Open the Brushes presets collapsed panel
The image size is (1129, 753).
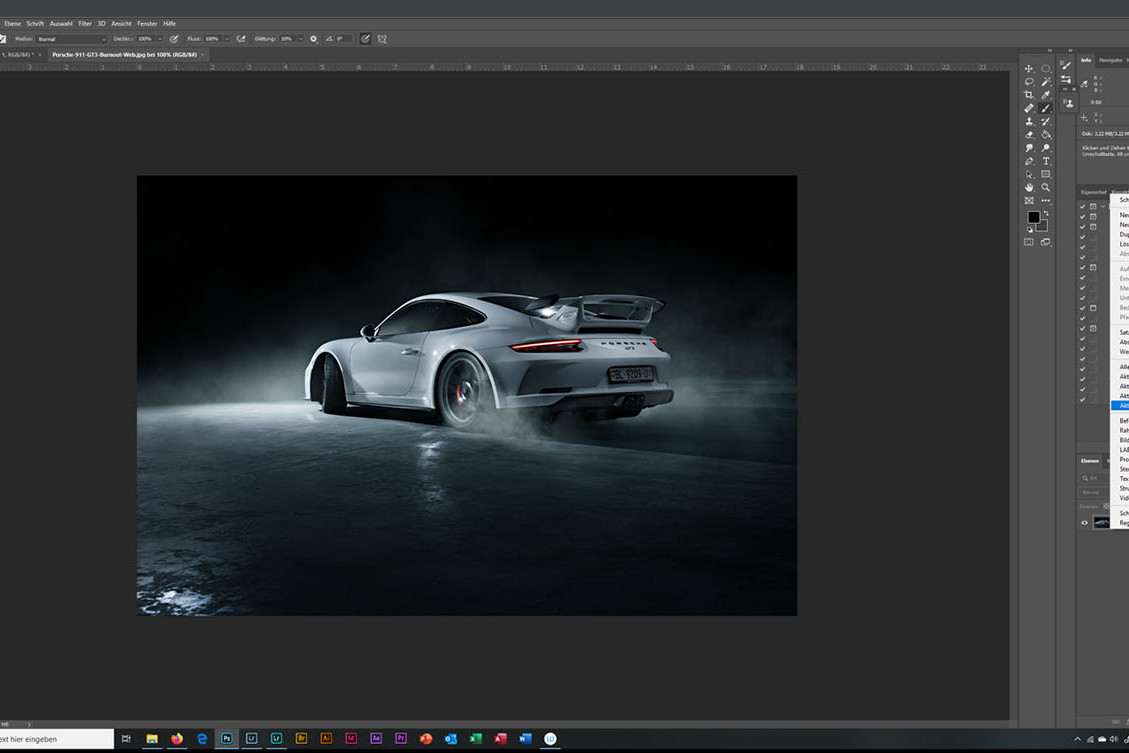point(1066,79)
